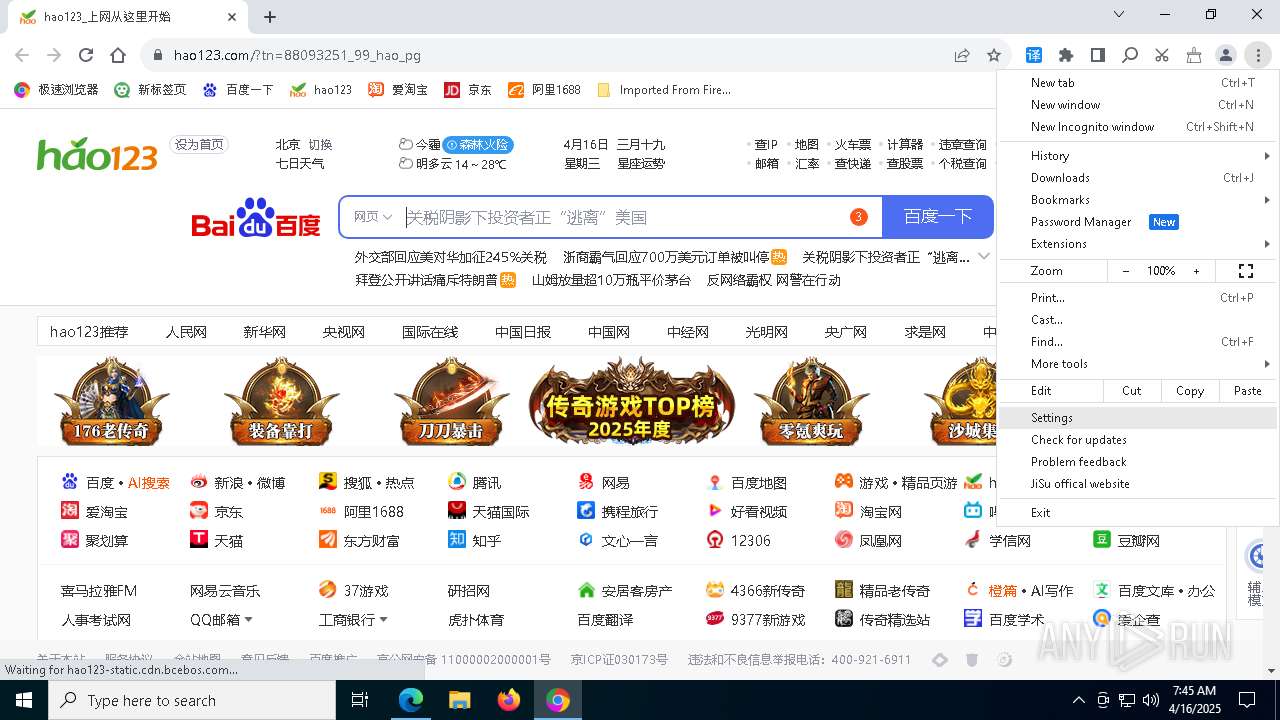Open the Extensions puzzle icon
Image resolution: width=1280 pixels, height=720 pixels.
click(1066, 55)
